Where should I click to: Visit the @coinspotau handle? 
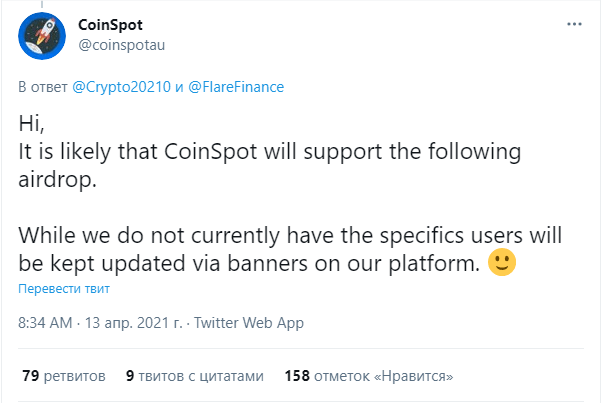tap(122, 45)
